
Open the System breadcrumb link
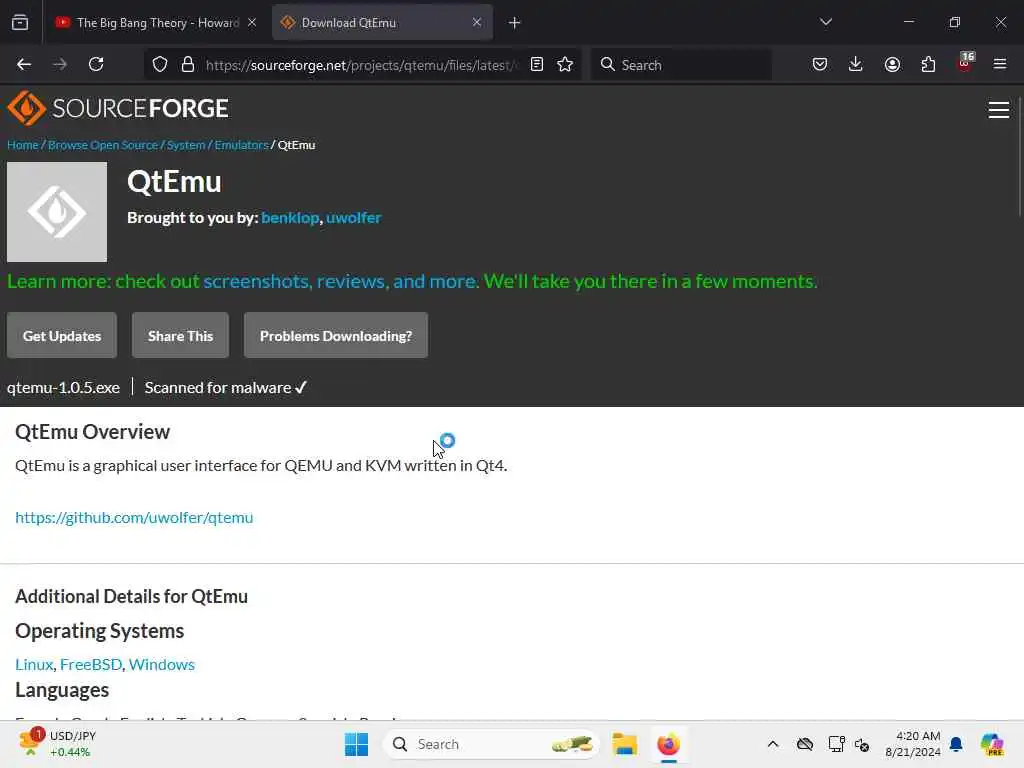click(x=186, y=145)
